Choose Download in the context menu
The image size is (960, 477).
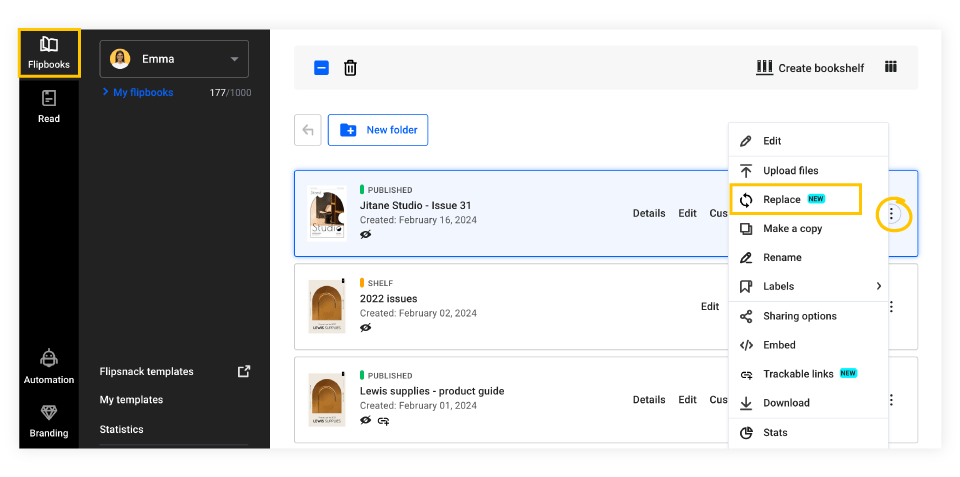tap(808, 402)
